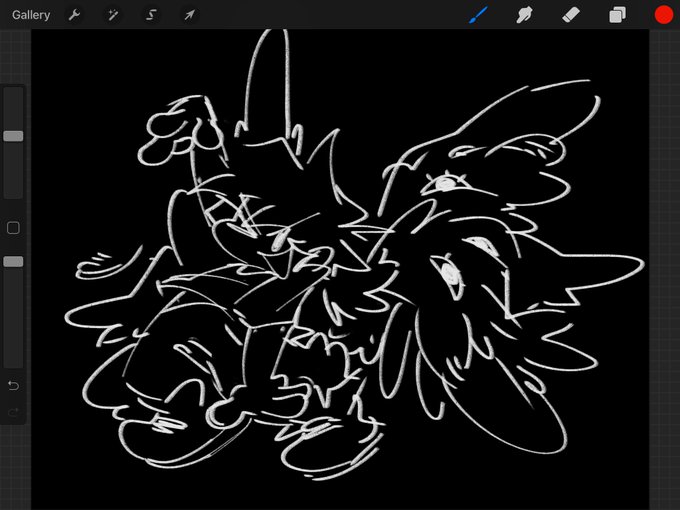Activate the Selection tool
This screenshot has width=680, height=510.
click(x=151, y=15)
